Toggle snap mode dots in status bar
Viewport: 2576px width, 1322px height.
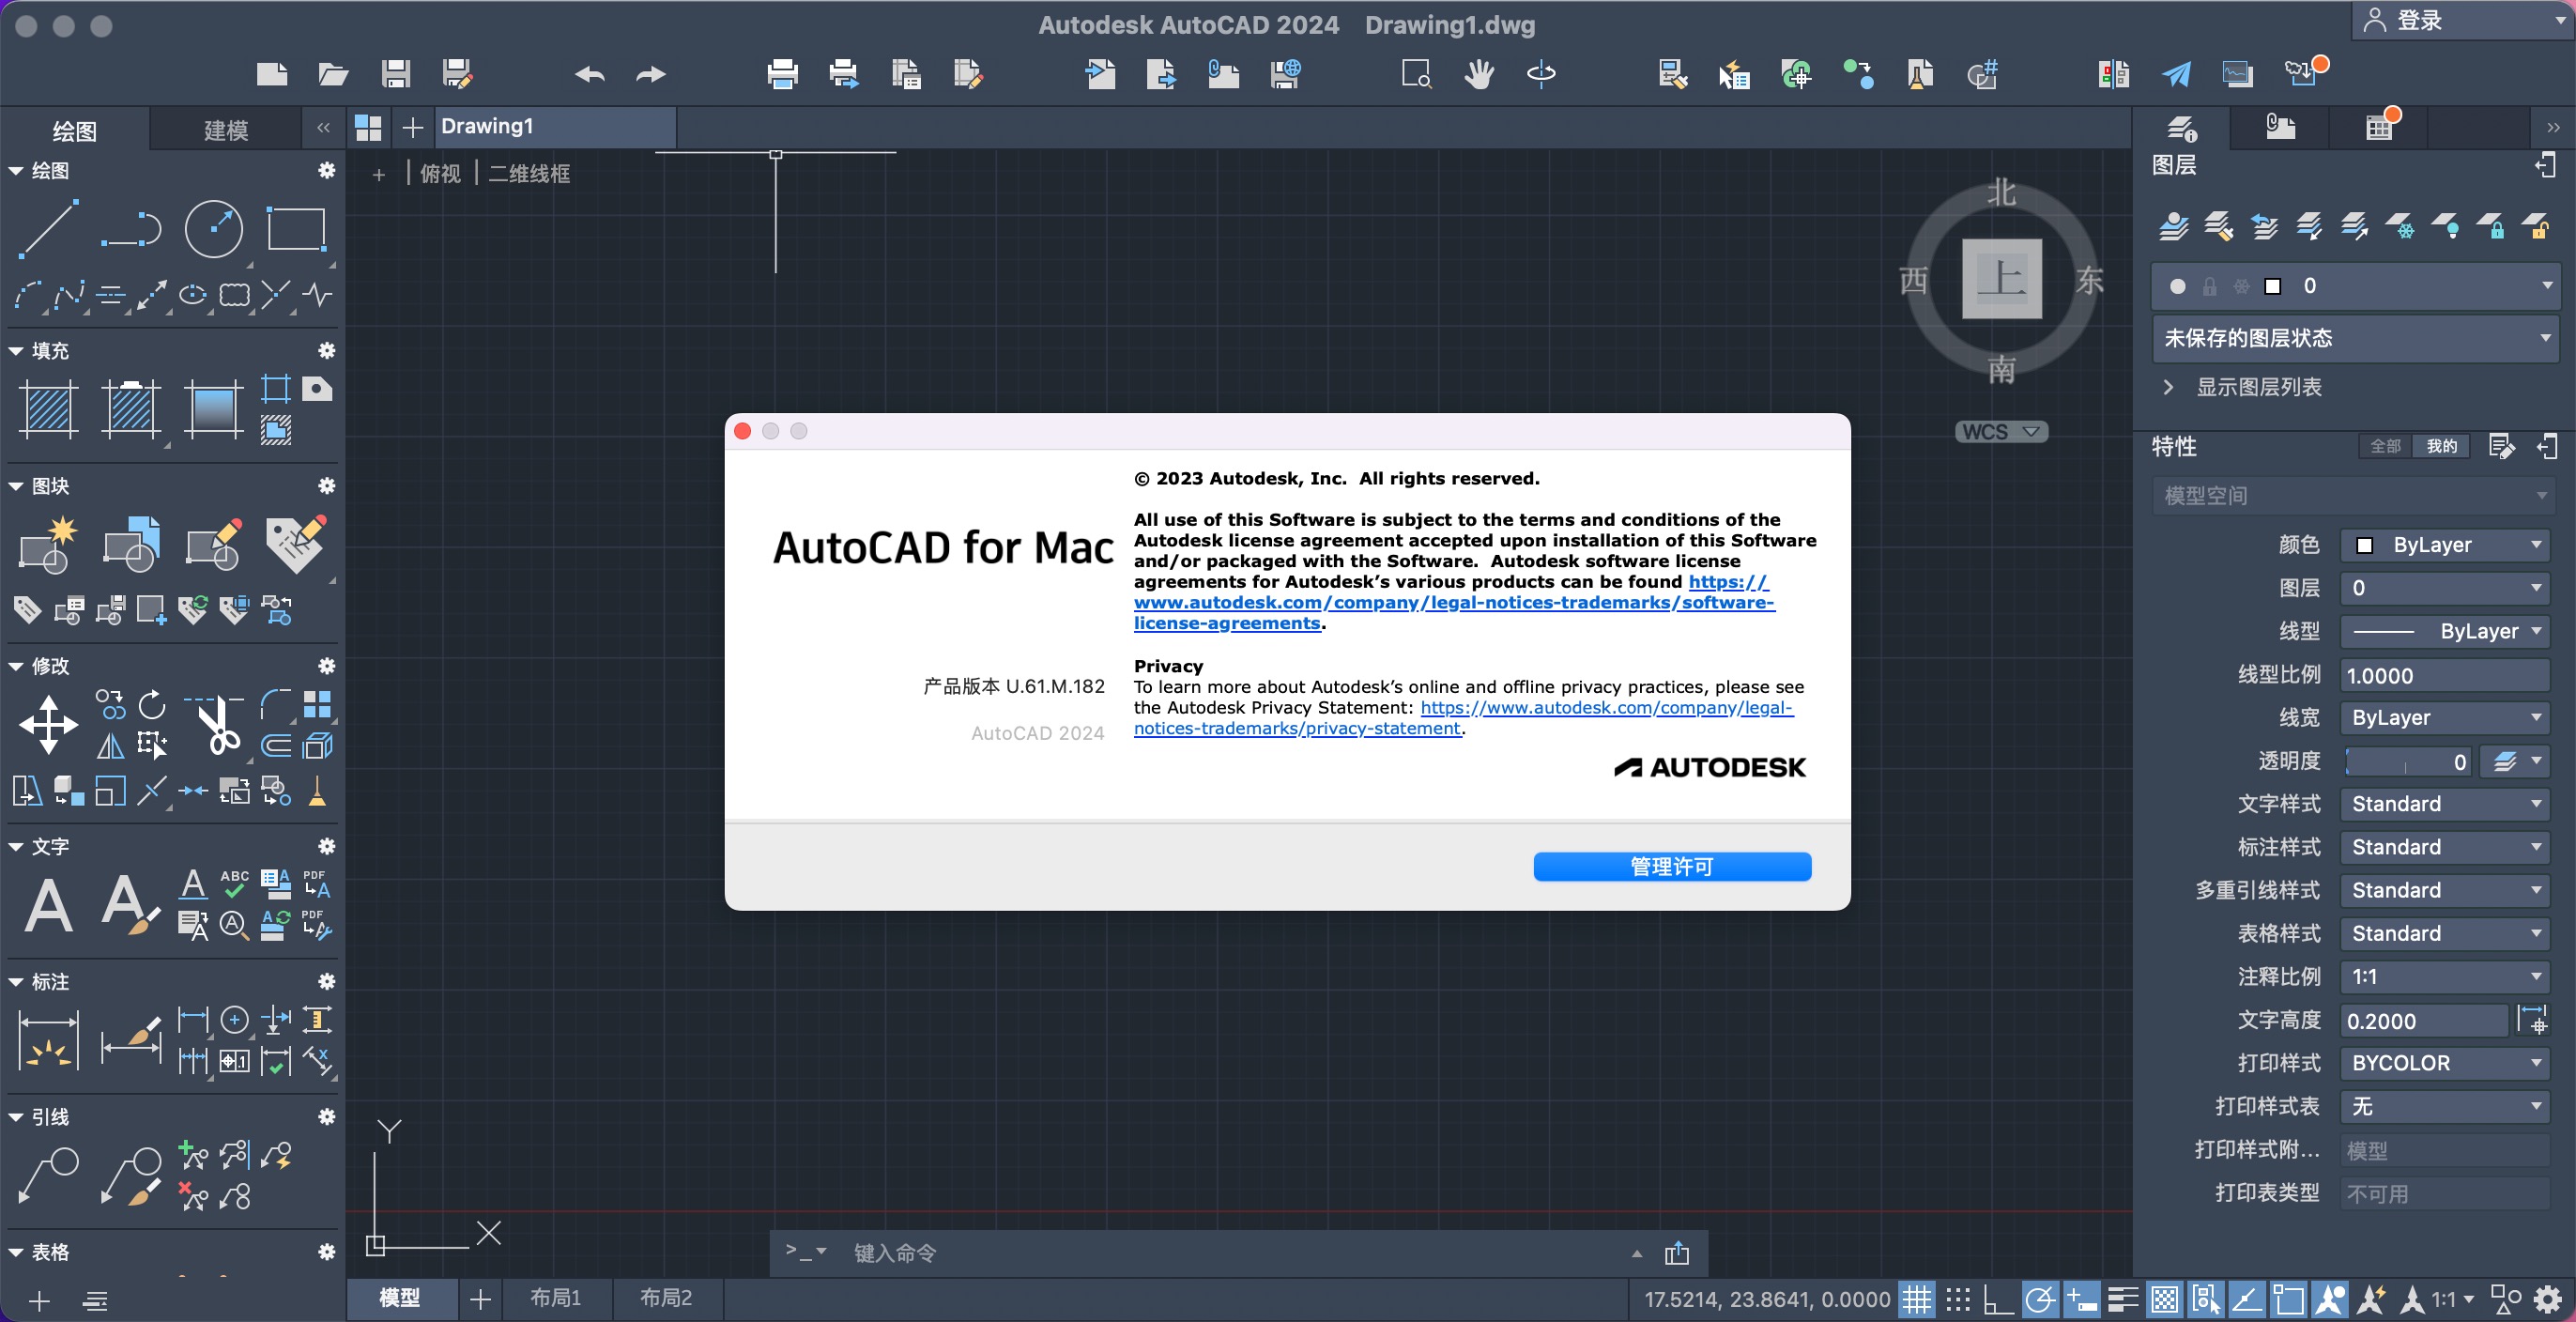click(x=1958, y=1299)
